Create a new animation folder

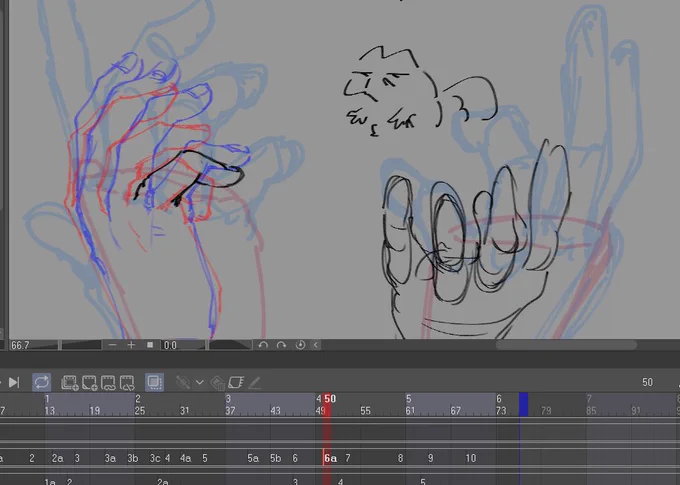(69, 382)
